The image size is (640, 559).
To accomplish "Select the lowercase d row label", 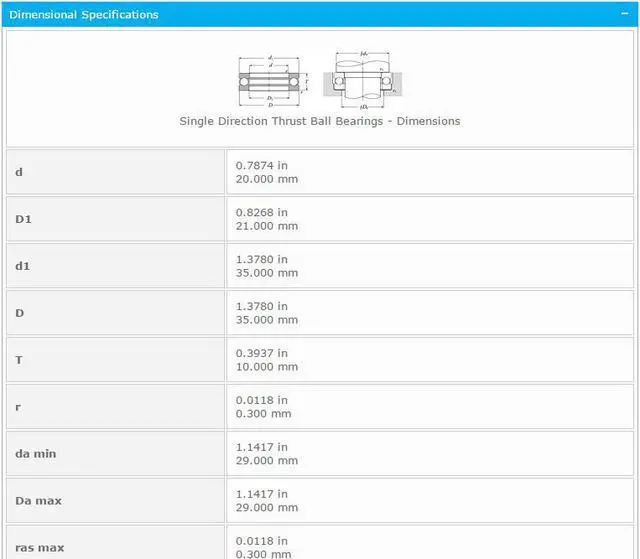I will pos(19,172).
